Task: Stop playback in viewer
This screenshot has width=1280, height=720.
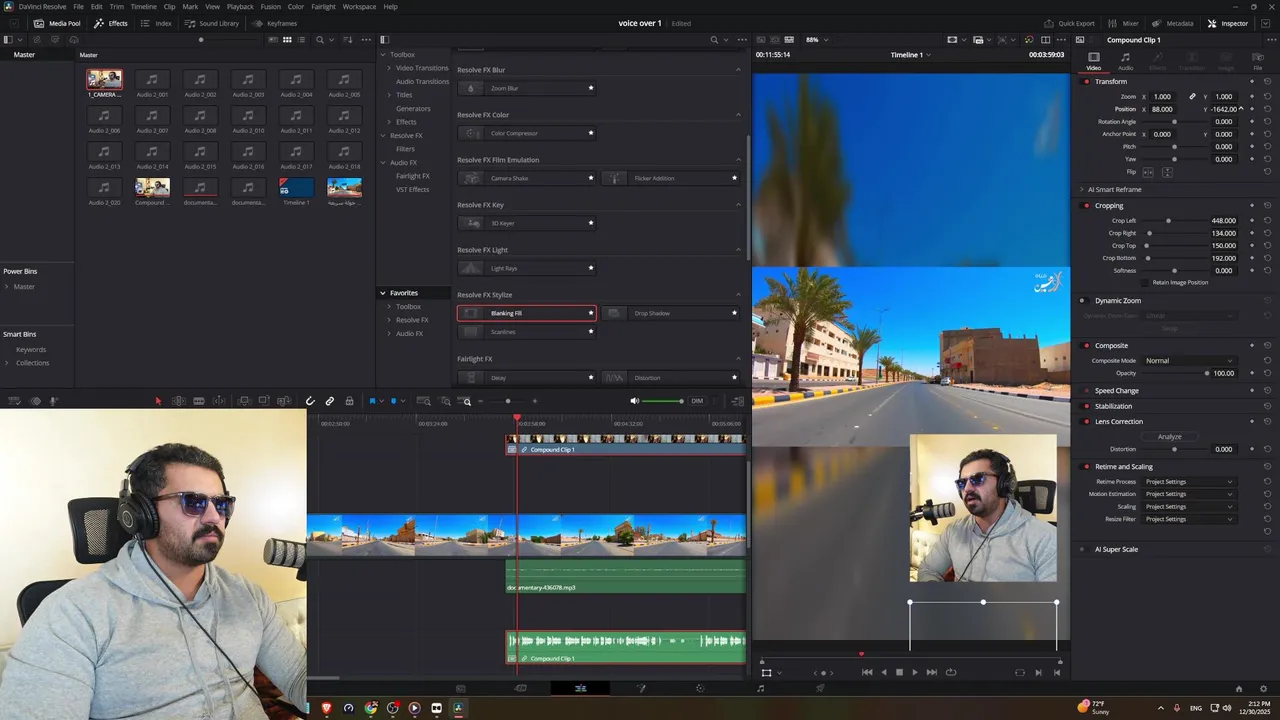Action: pos(899,672)
